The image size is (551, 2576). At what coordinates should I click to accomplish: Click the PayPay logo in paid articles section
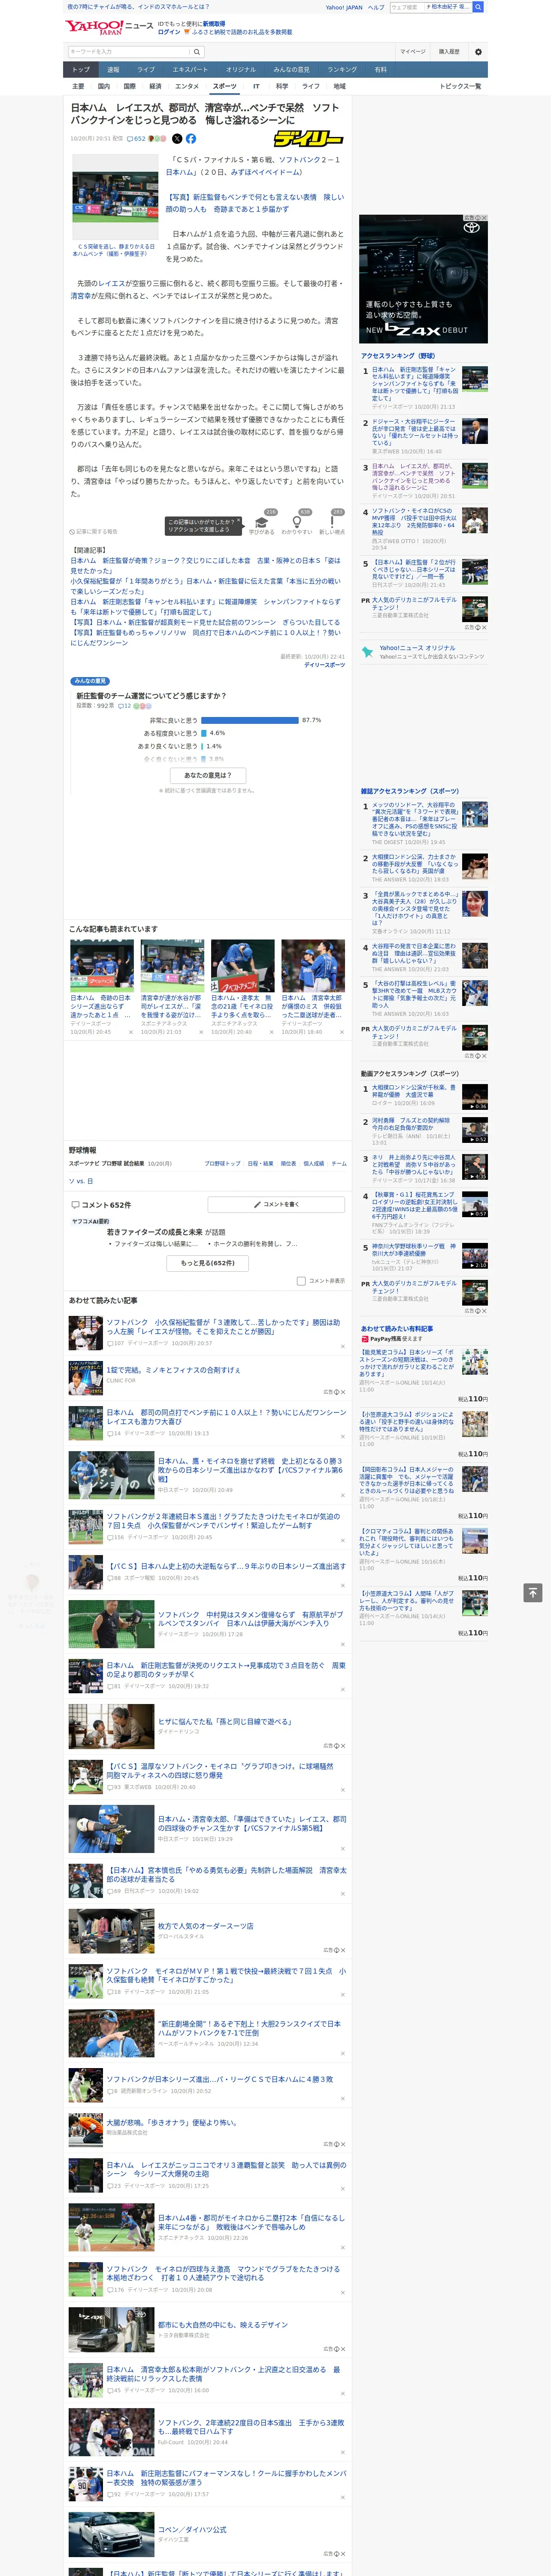[x=365, y=1339]
